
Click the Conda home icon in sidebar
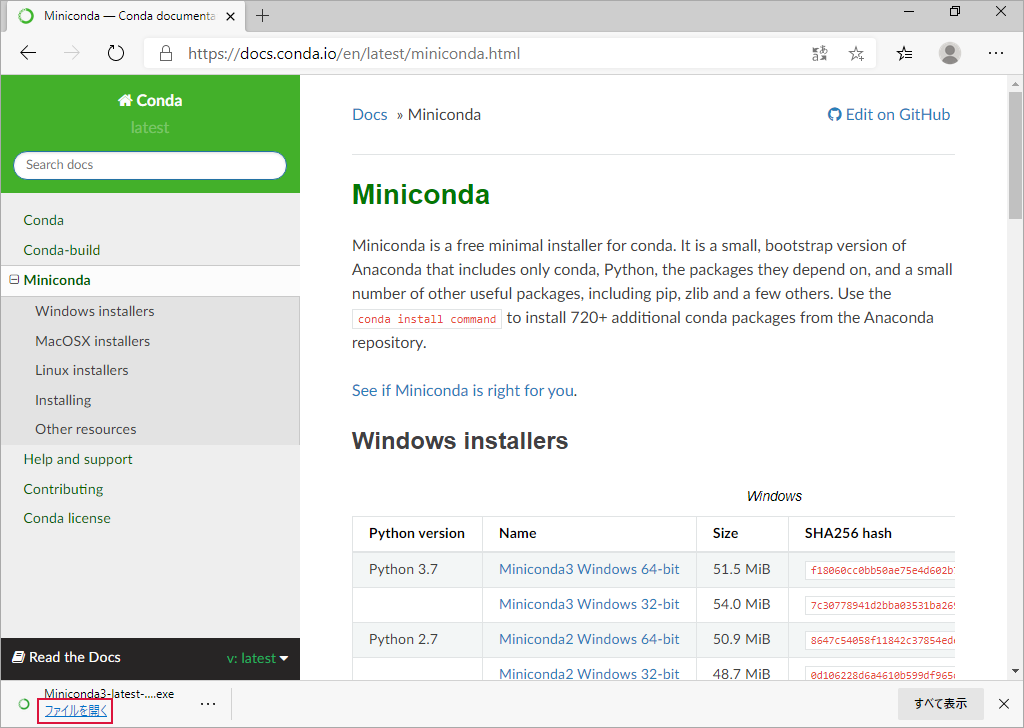click(125, 100)
